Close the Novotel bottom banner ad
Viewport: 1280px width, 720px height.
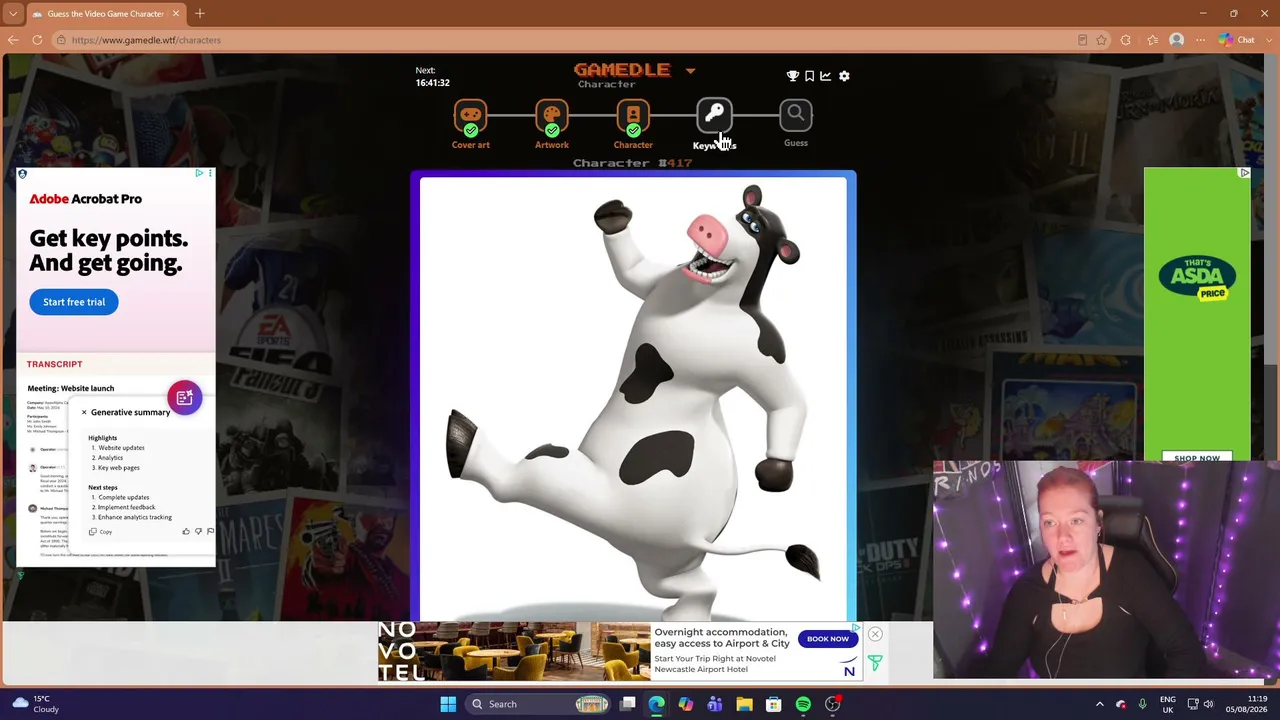pos(875,634)
